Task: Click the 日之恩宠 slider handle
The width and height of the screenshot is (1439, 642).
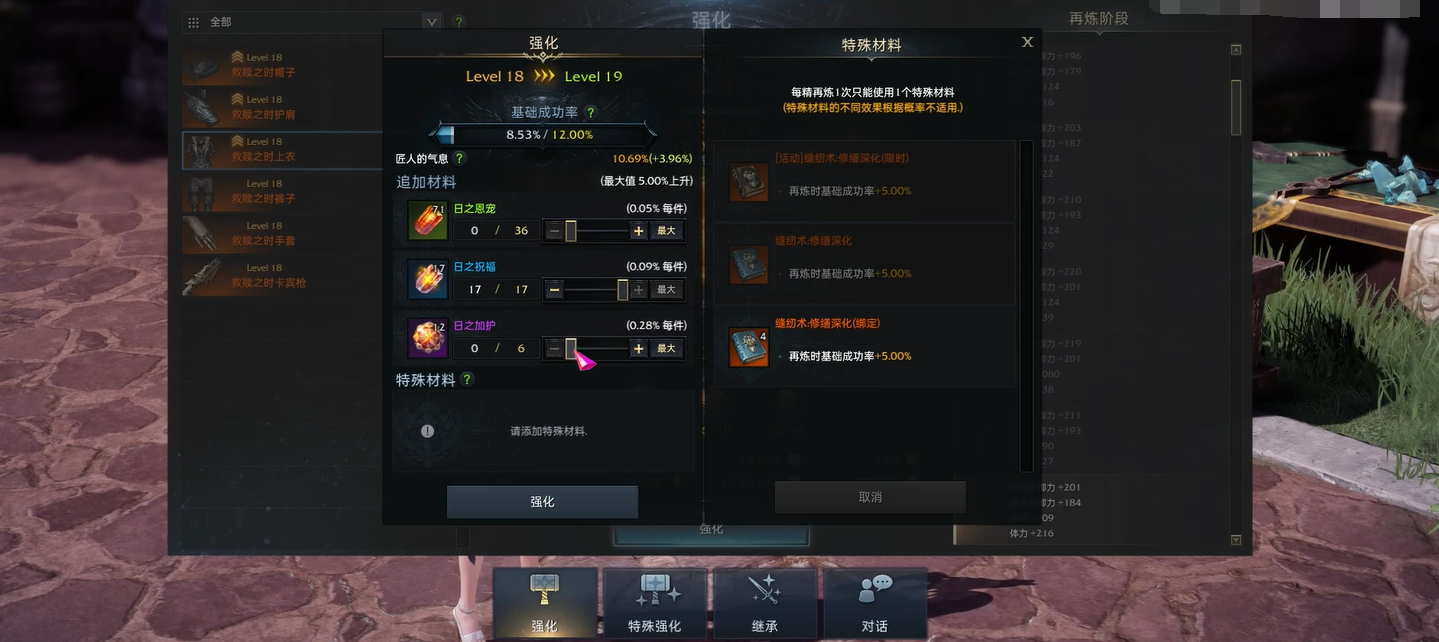Action: [x=570, y=231]
